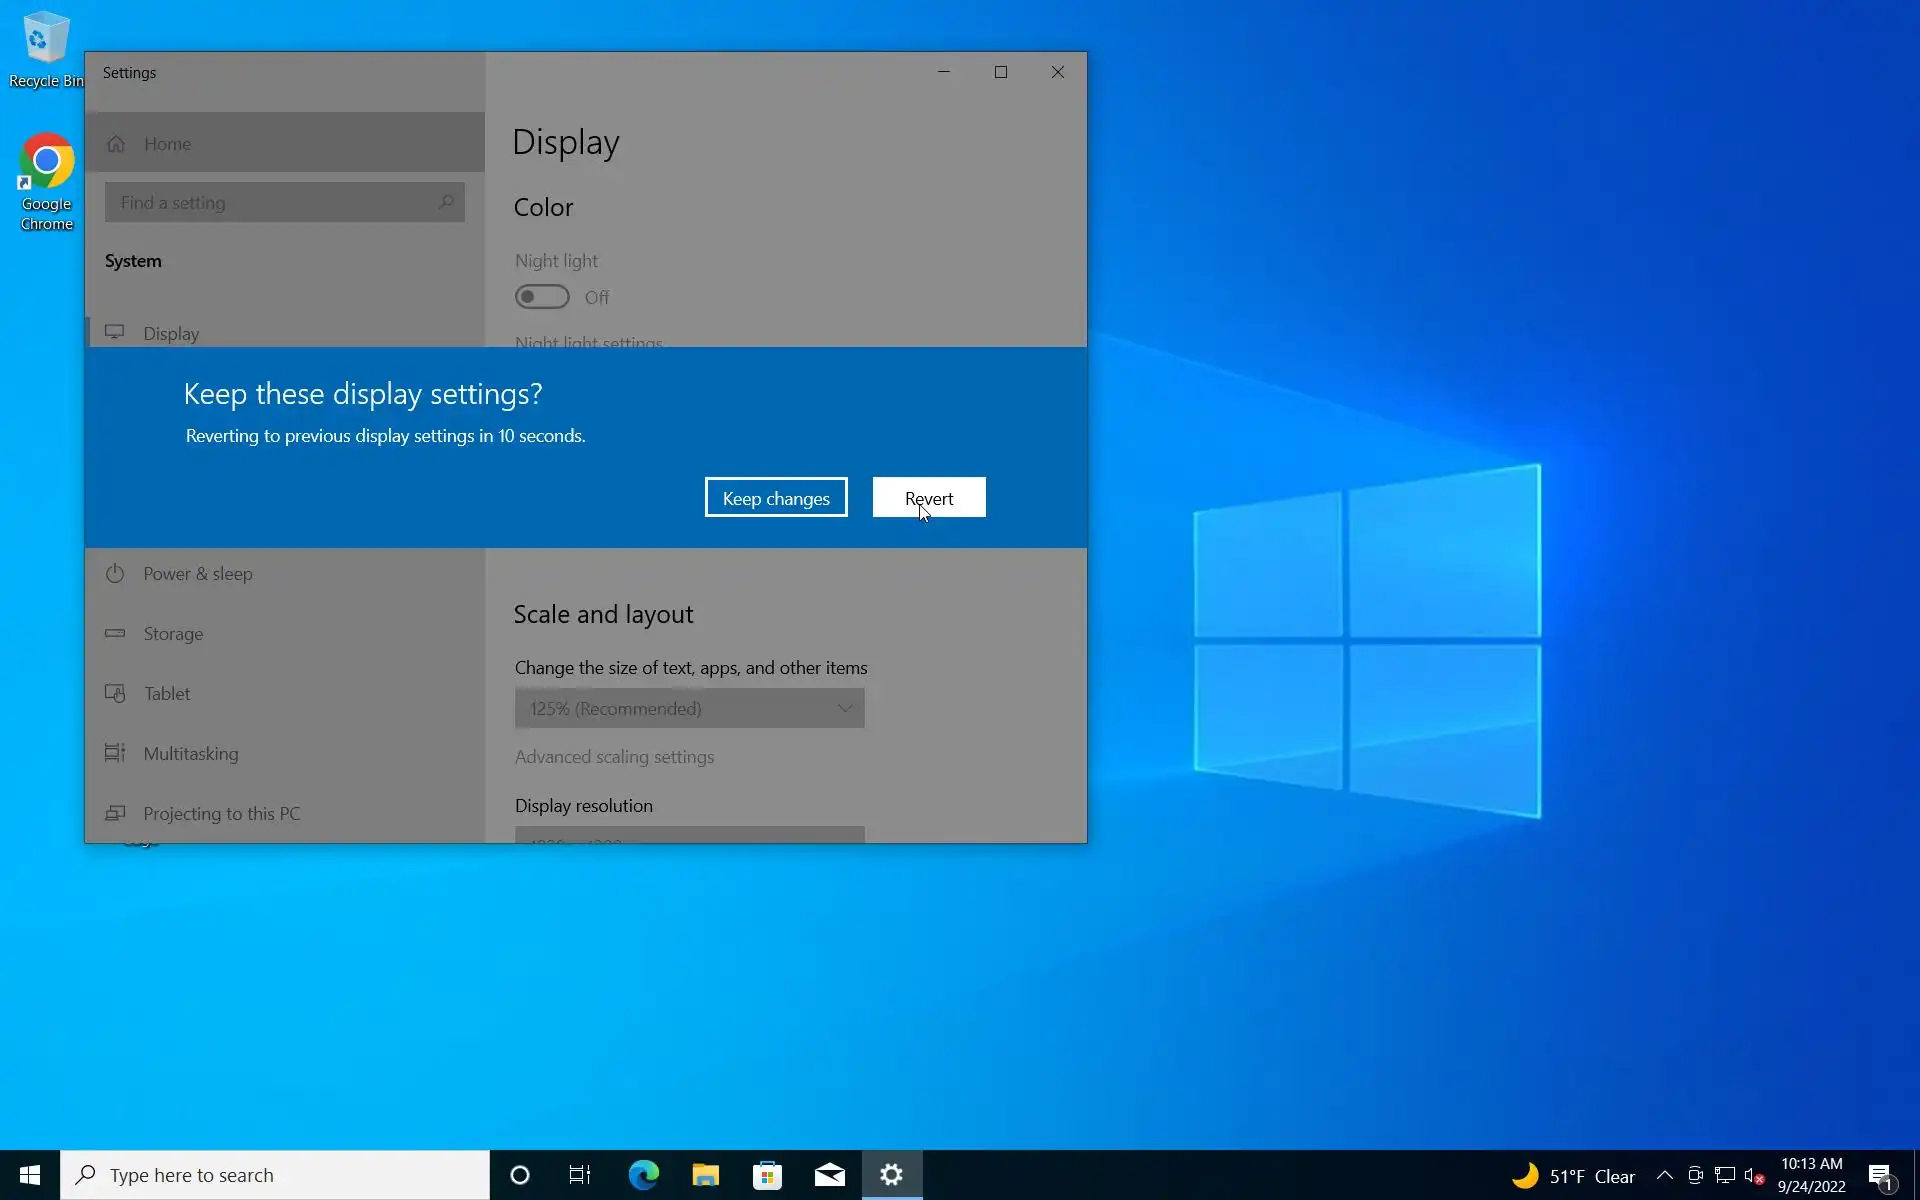The image size is (1920, 1200).
Task: Open Microsoft Store from taskbar
Action: [x=767, y=1175]
